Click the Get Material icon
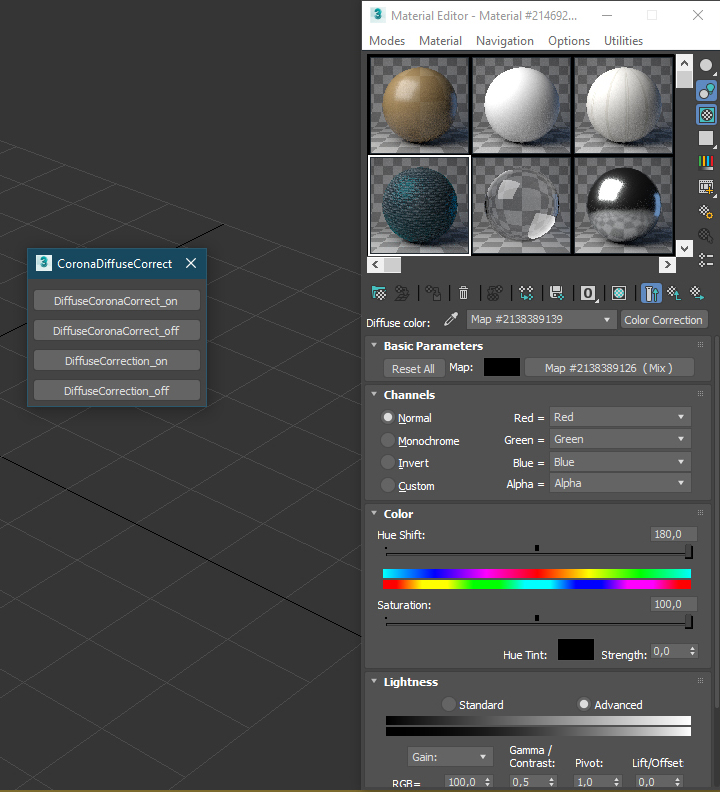Image resolution: width=720 pixels, height=792 pixels. tap(378, 293)
